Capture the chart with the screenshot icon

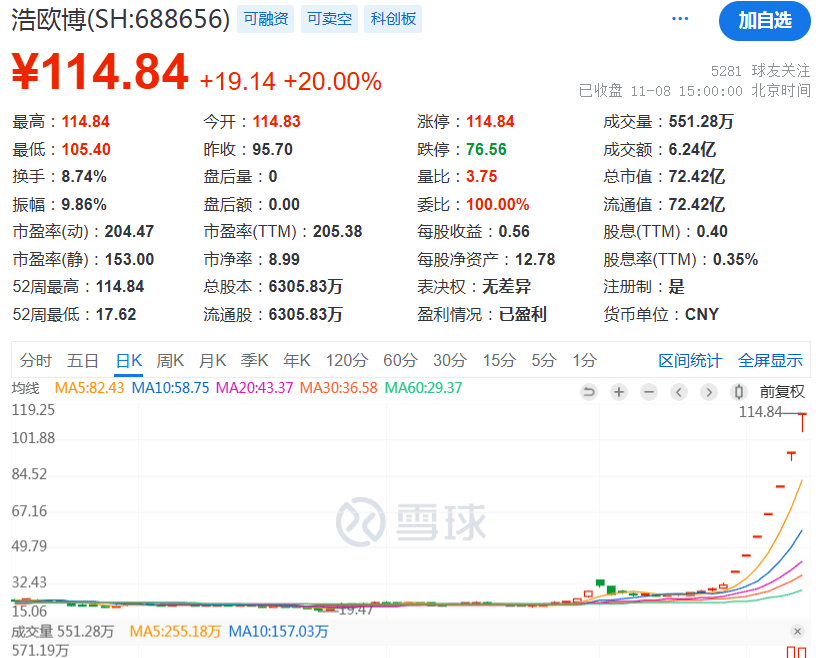tap(737, 392)
